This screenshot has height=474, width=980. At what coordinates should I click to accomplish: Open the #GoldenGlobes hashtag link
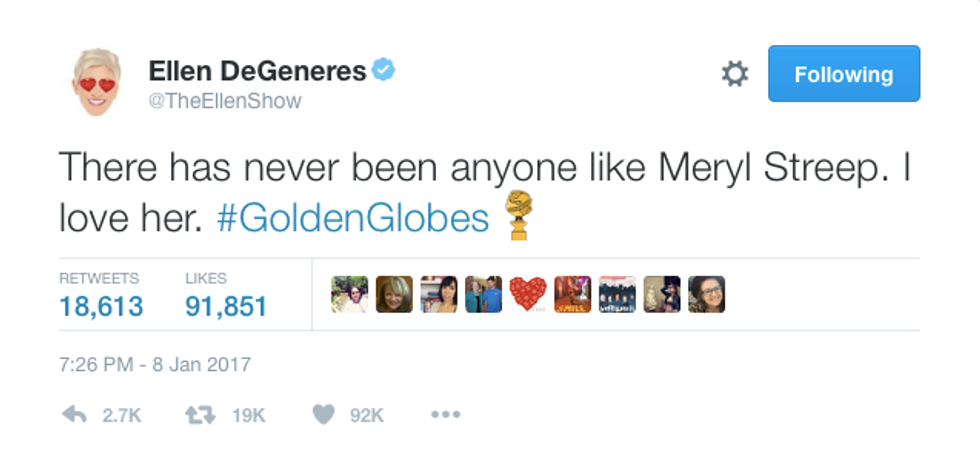click(x=353, y=218)
